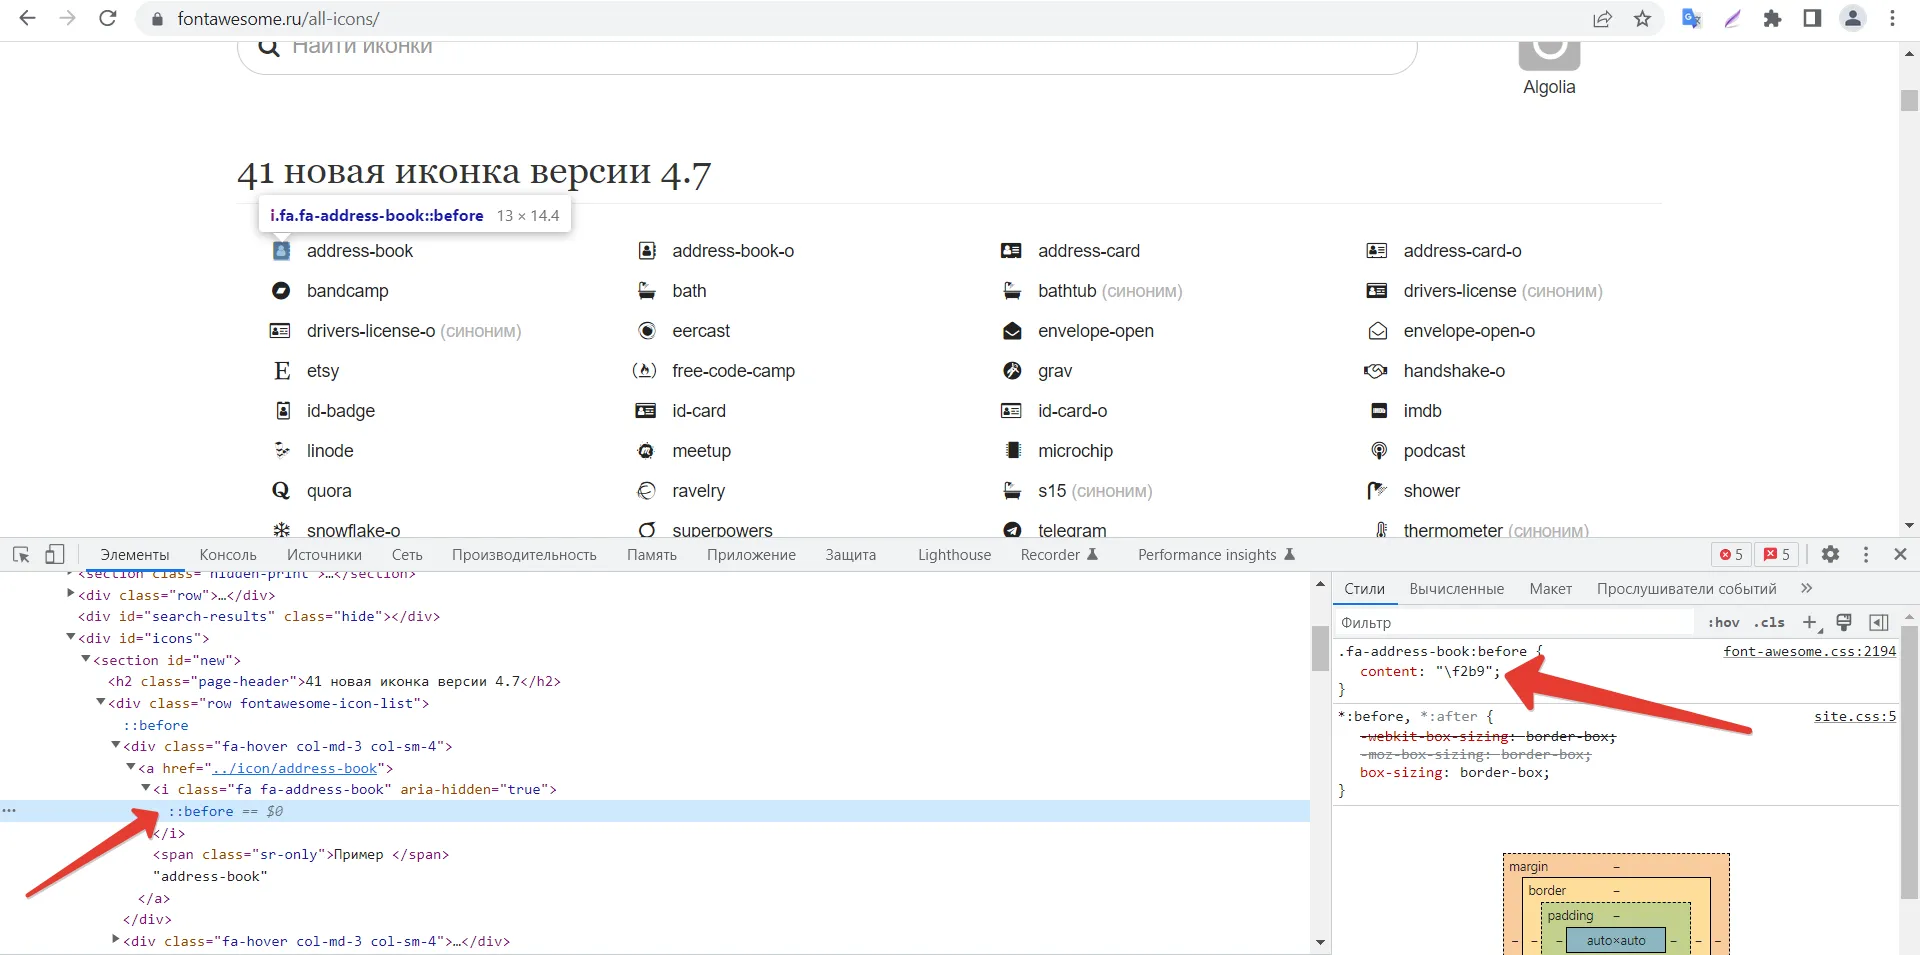Click the purple feather extension icon
This screenshot has height=955, width=1920.
pyautogui.click(x=1732, y=18)
